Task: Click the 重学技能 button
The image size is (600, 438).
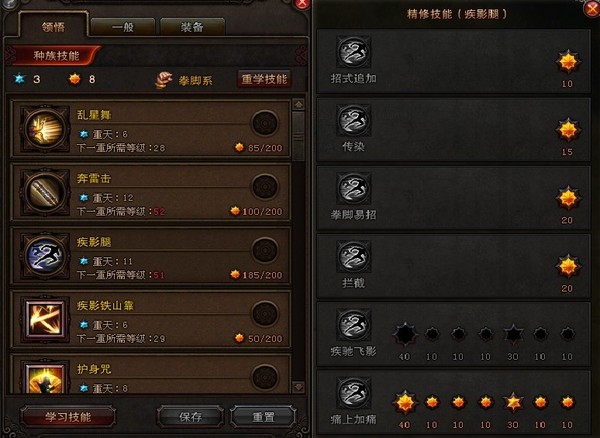Action: (x=264, y=79)
